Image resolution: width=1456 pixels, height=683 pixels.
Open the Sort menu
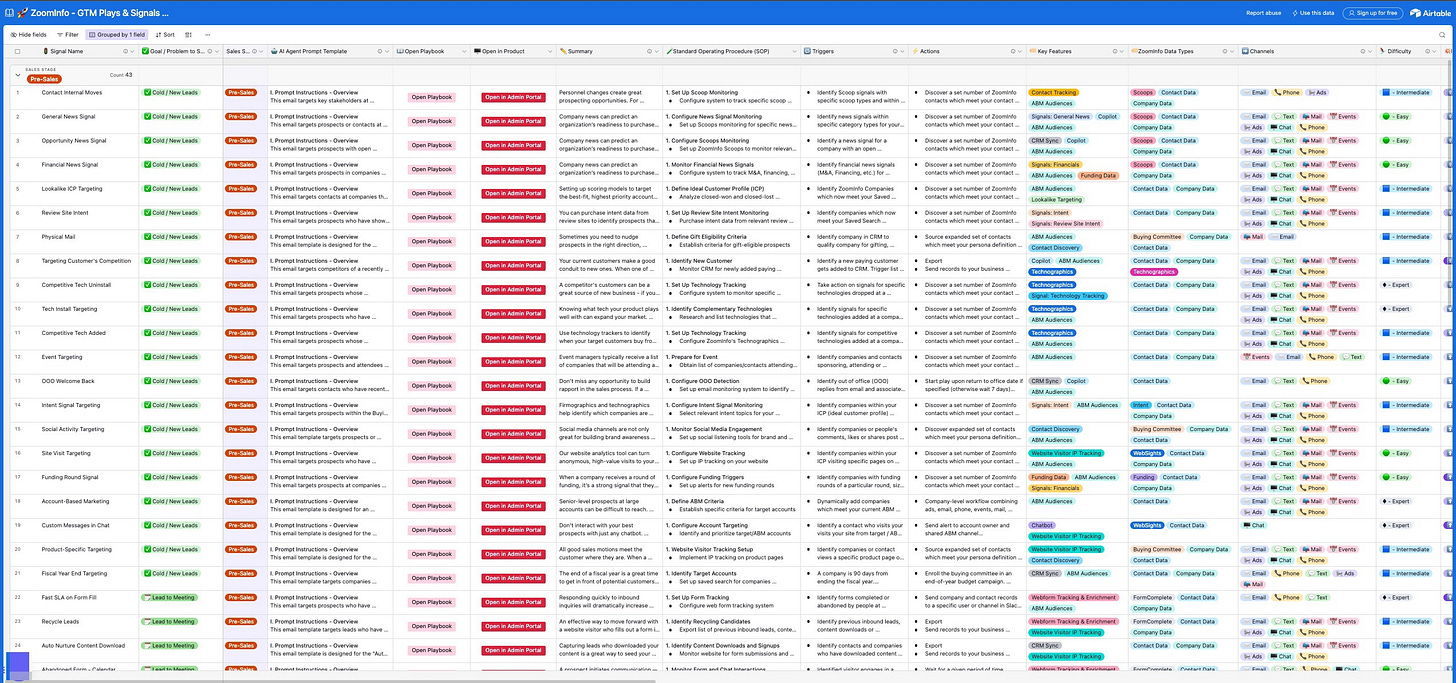click(x=165, y=34)
